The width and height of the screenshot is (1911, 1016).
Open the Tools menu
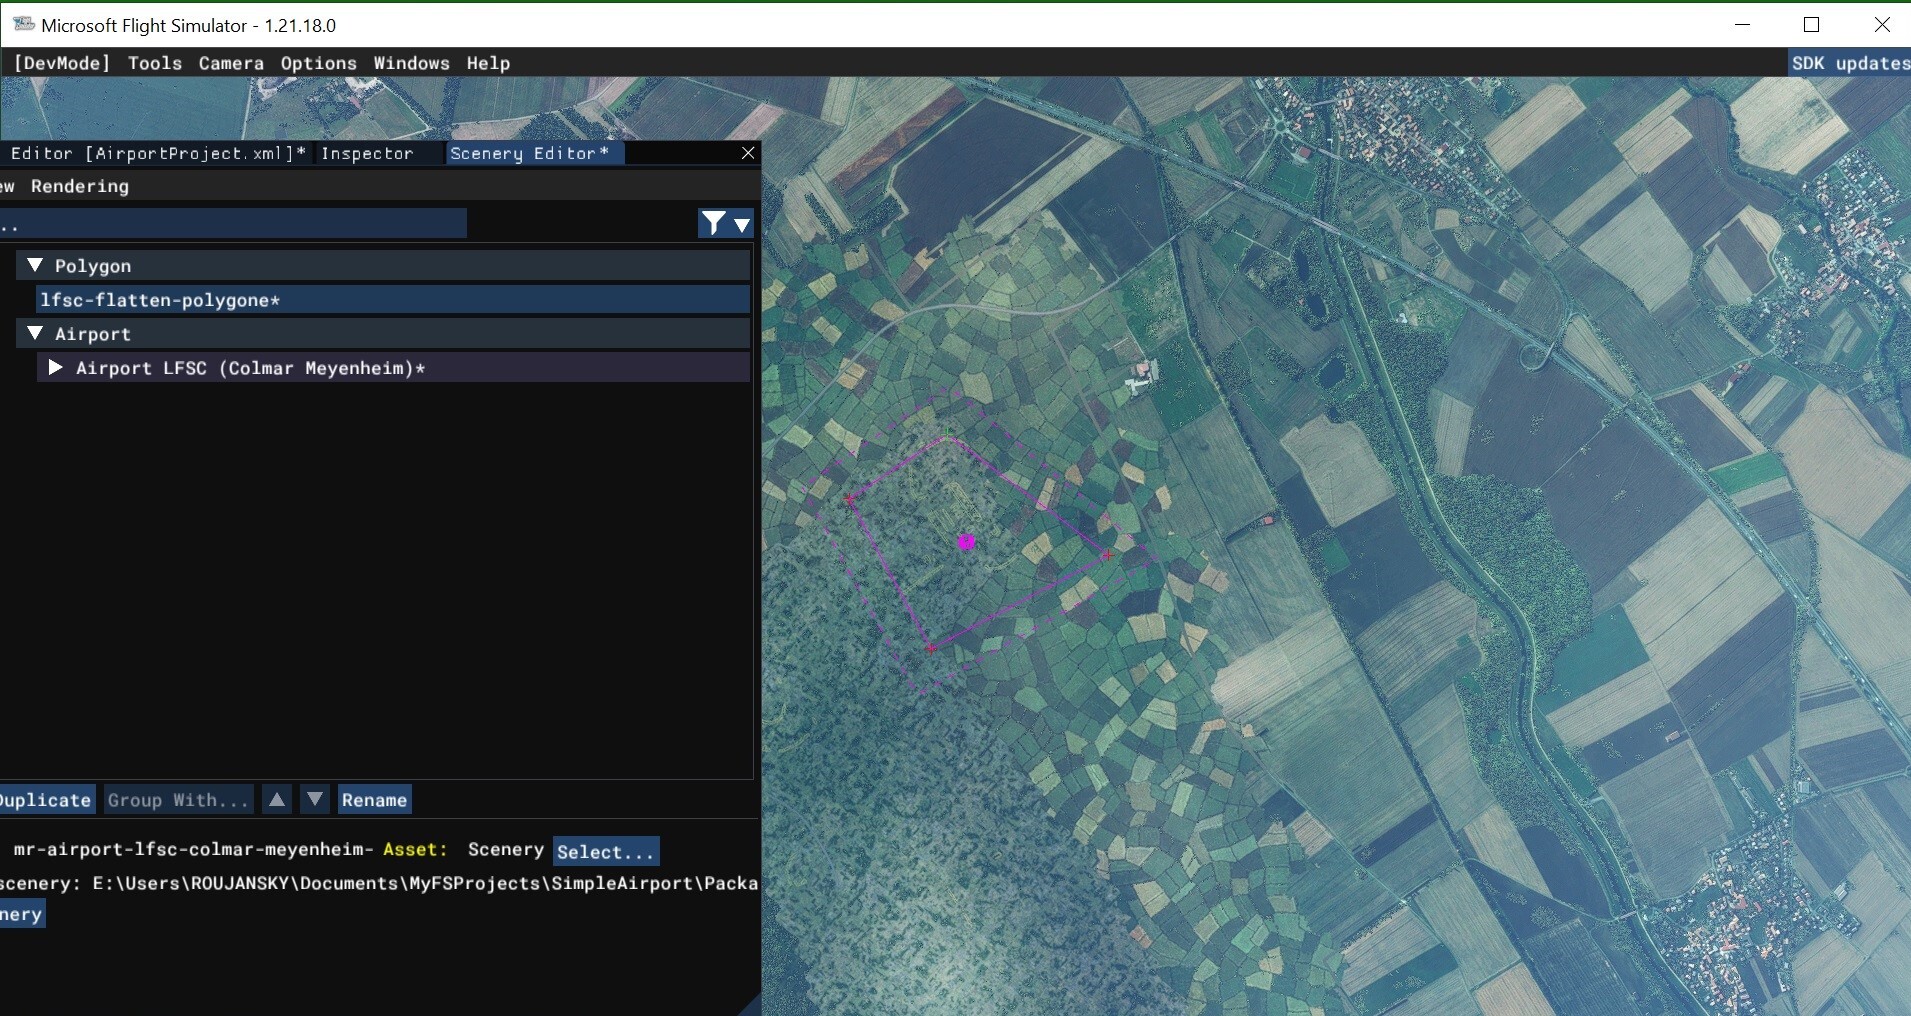[155, 63]
